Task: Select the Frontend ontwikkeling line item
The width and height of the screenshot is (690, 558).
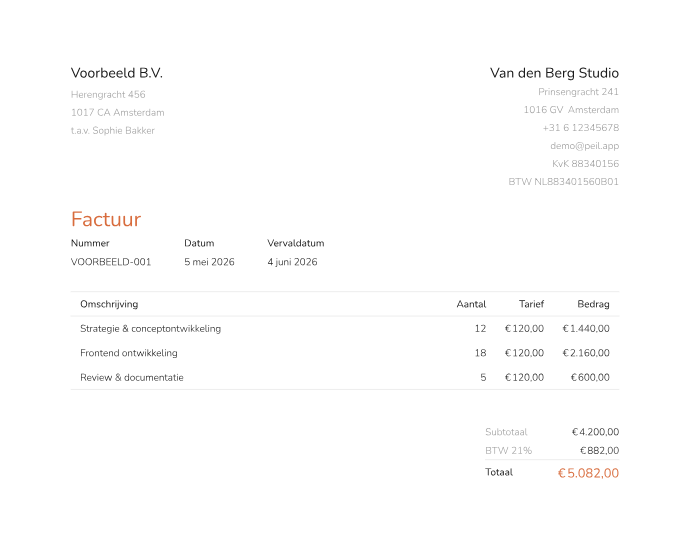Action: click(345, 353)
